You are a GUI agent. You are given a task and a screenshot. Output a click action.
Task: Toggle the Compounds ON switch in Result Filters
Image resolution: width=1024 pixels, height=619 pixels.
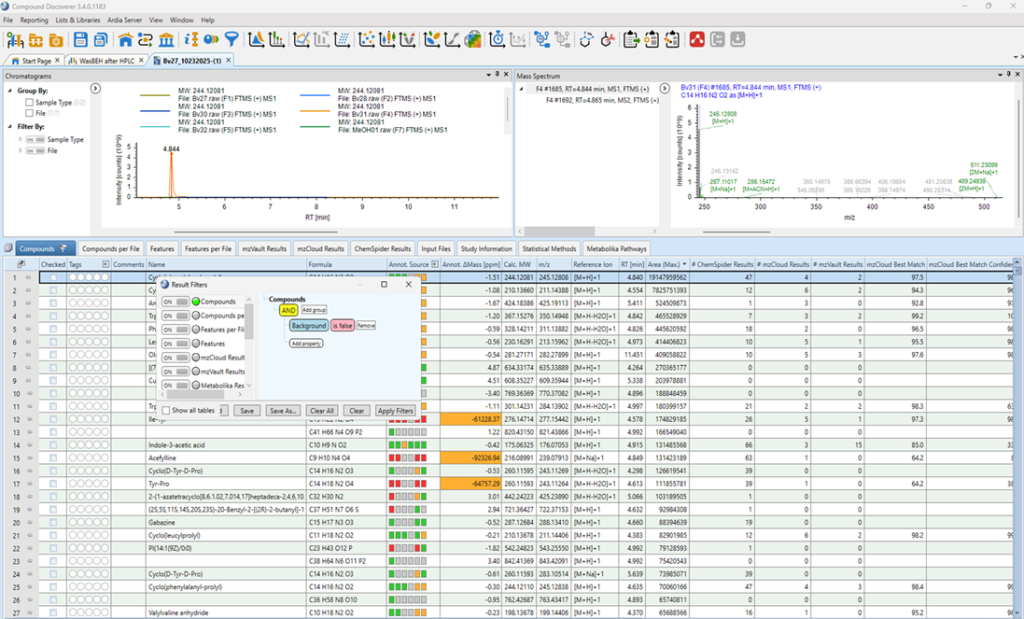[x=174, y=301]
